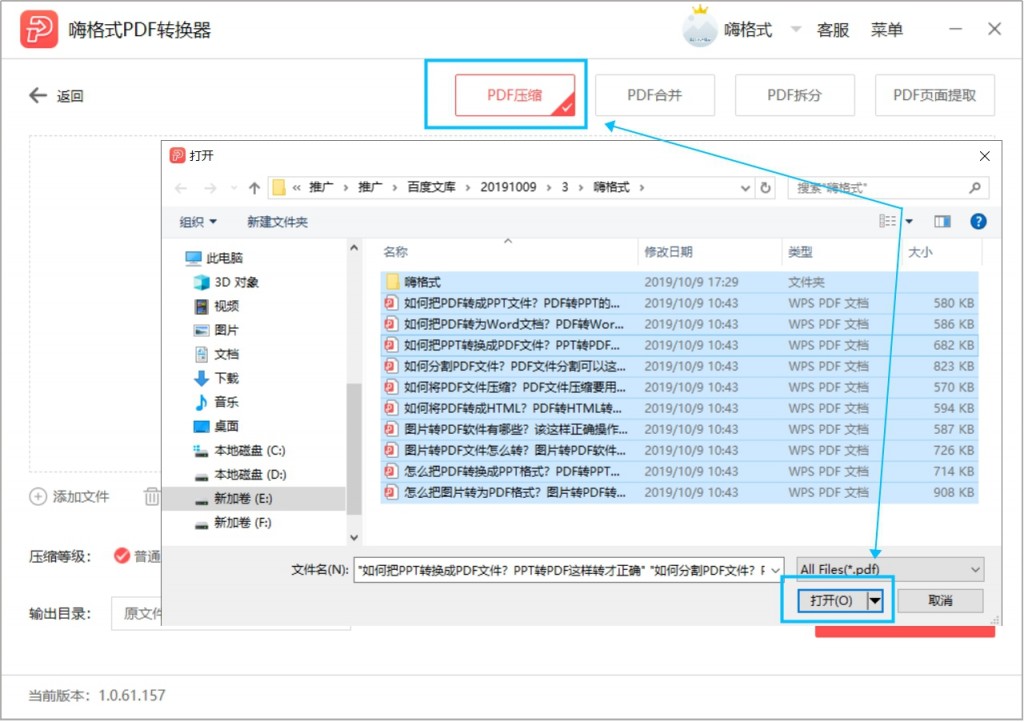This screenshot has height=722, width=1024.
Task: Click the 取消 button
Action: tap(940, 600)
